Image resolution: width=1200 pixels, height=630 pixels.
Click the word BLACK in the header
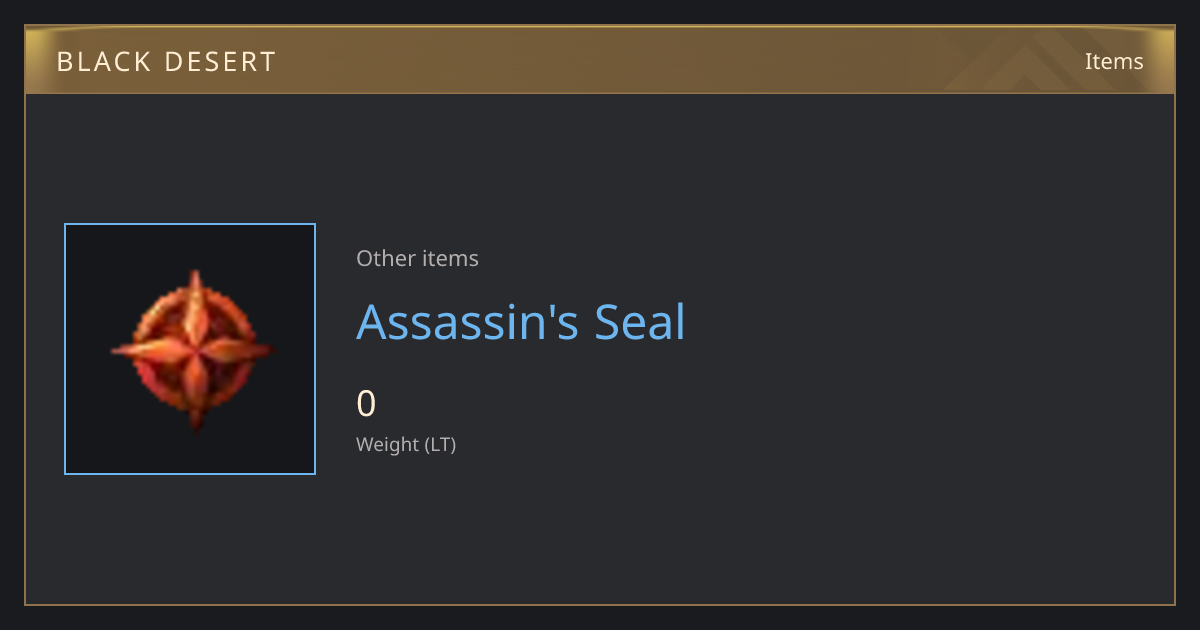click(x=100, y=62)
